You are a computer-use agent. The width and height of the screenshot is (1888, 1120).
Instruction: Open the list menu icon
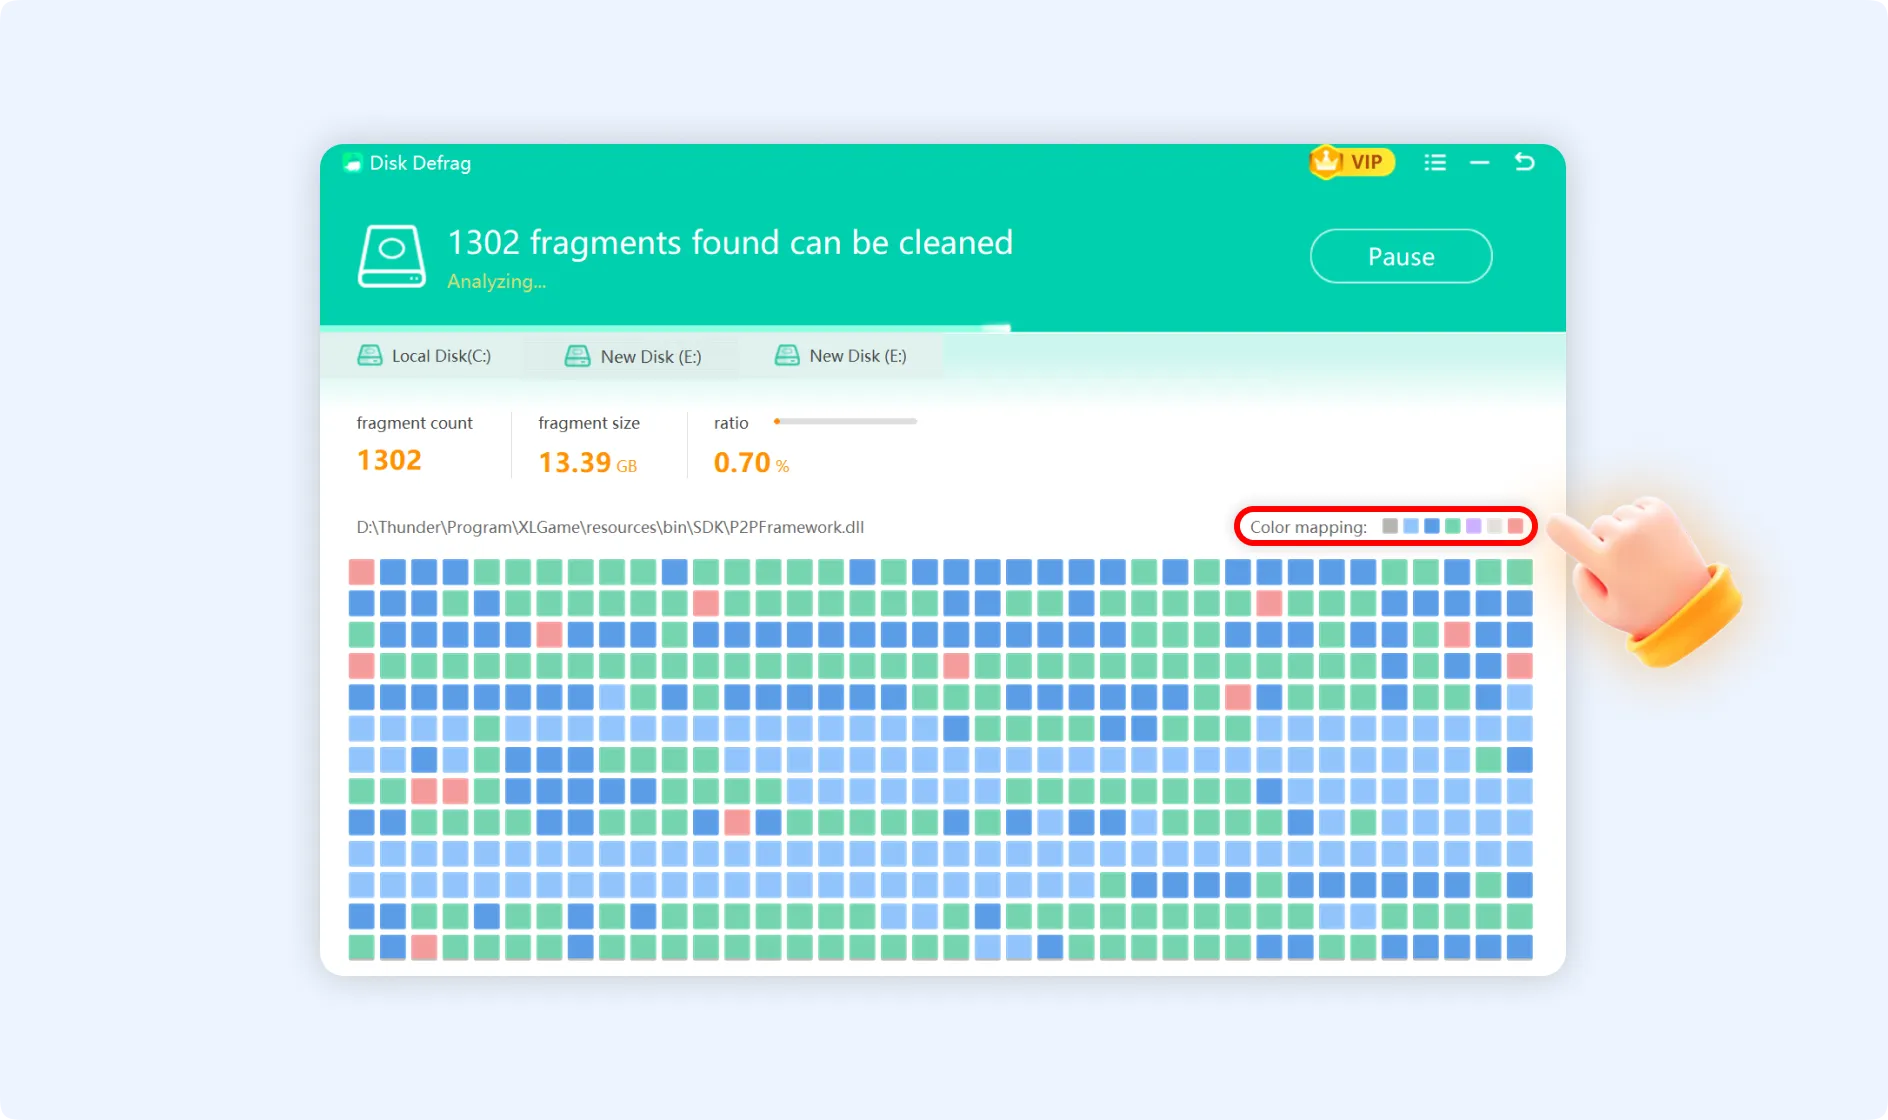pyautogui.click(x=1435, y=163)
